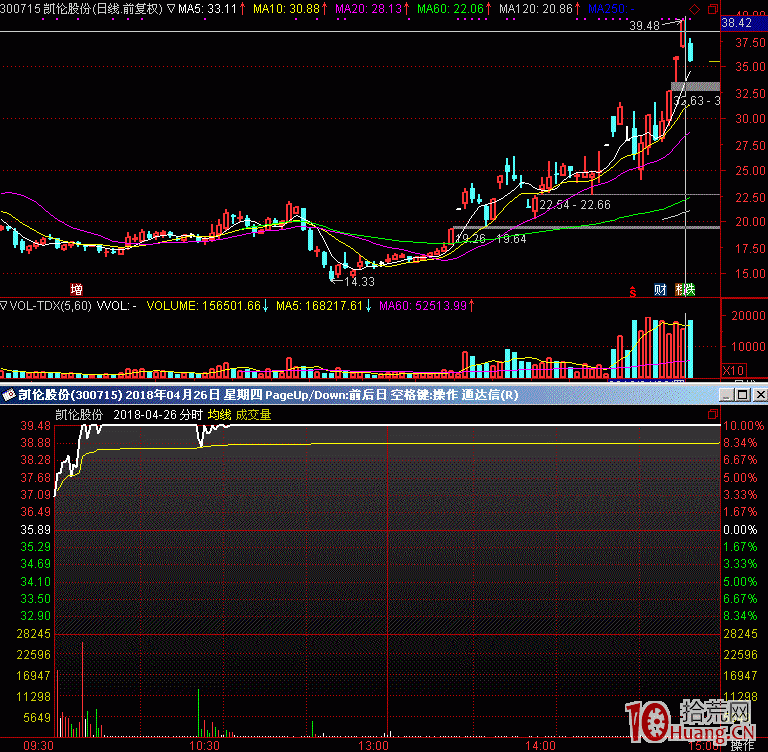Viewport: 768px width, 752px height.
Task: Expand the MA indicator triangle menu
Action: coord(171,9)
